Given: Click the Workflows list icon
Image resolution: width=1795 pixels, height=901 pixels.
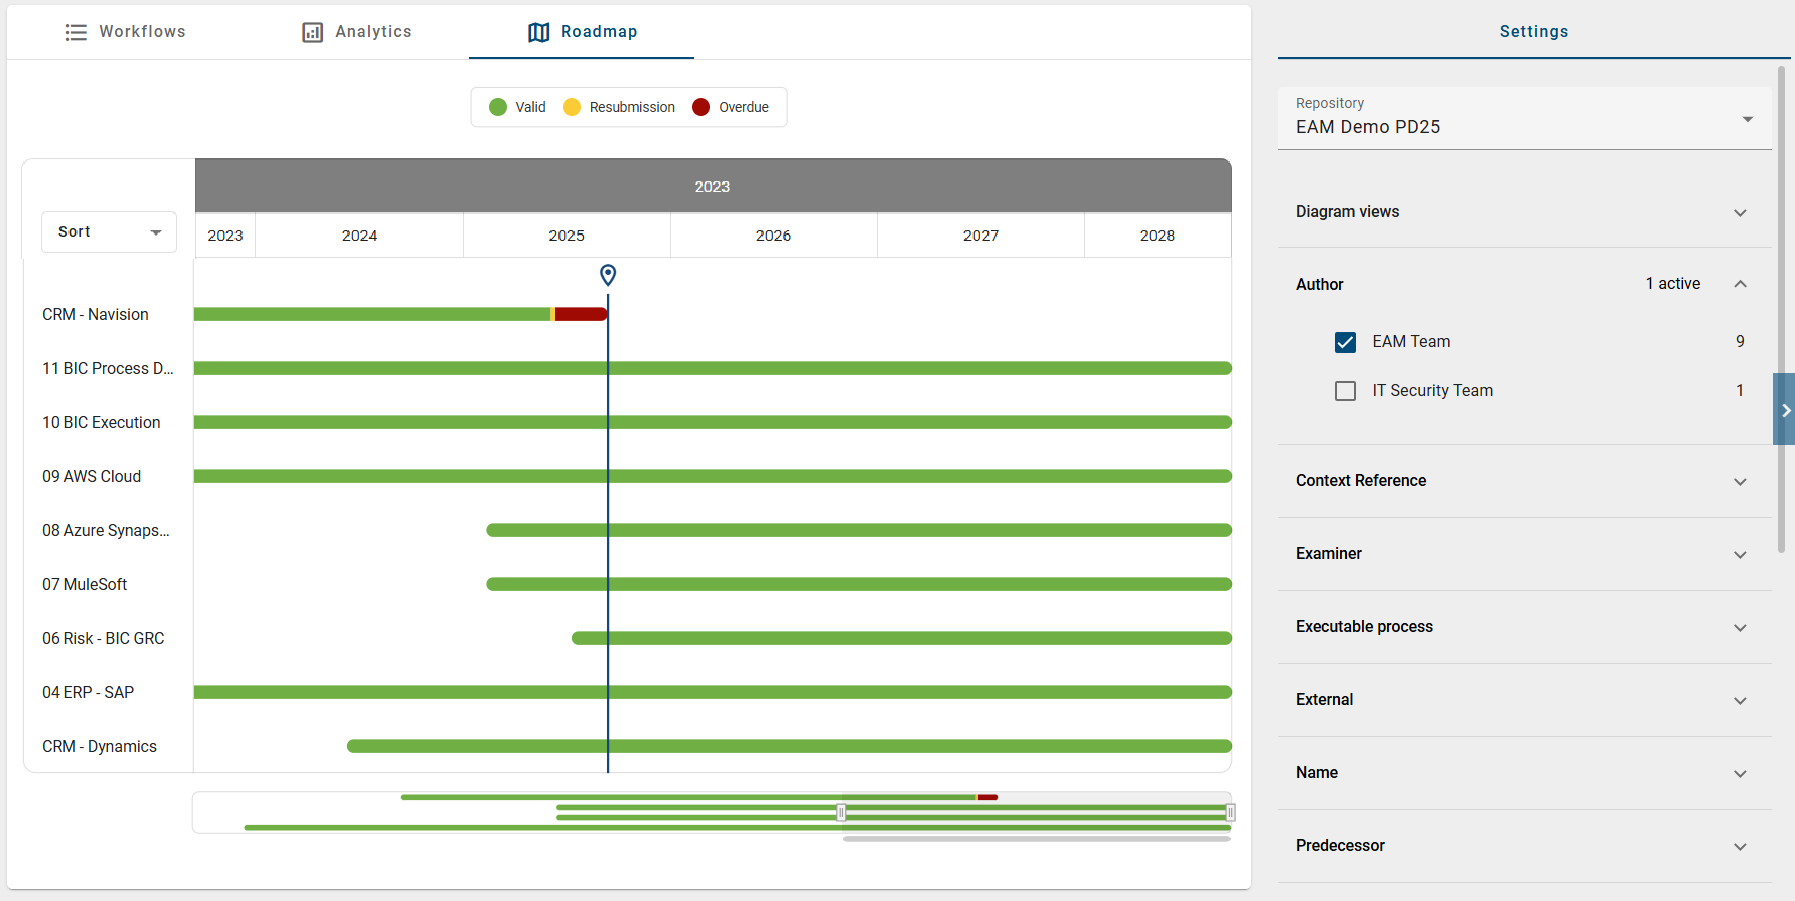Looking at the screenshot, I should (x=76, y=31).
